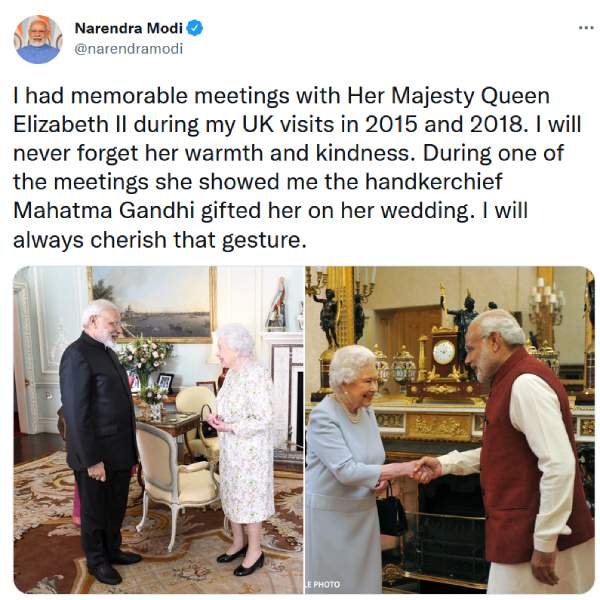Click the display name Narendra Modi

(x=129, y=28)
